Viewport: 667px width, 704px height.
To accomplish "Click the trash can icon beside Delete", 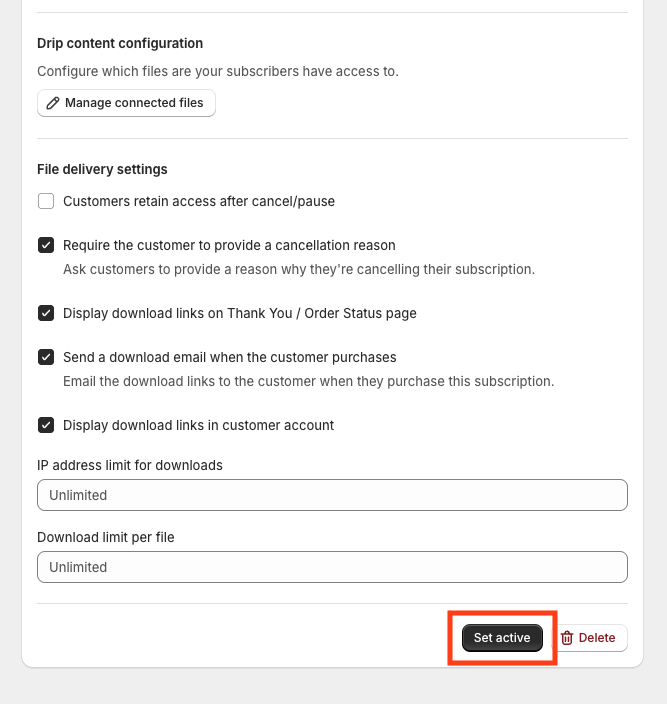I will 567,638.
